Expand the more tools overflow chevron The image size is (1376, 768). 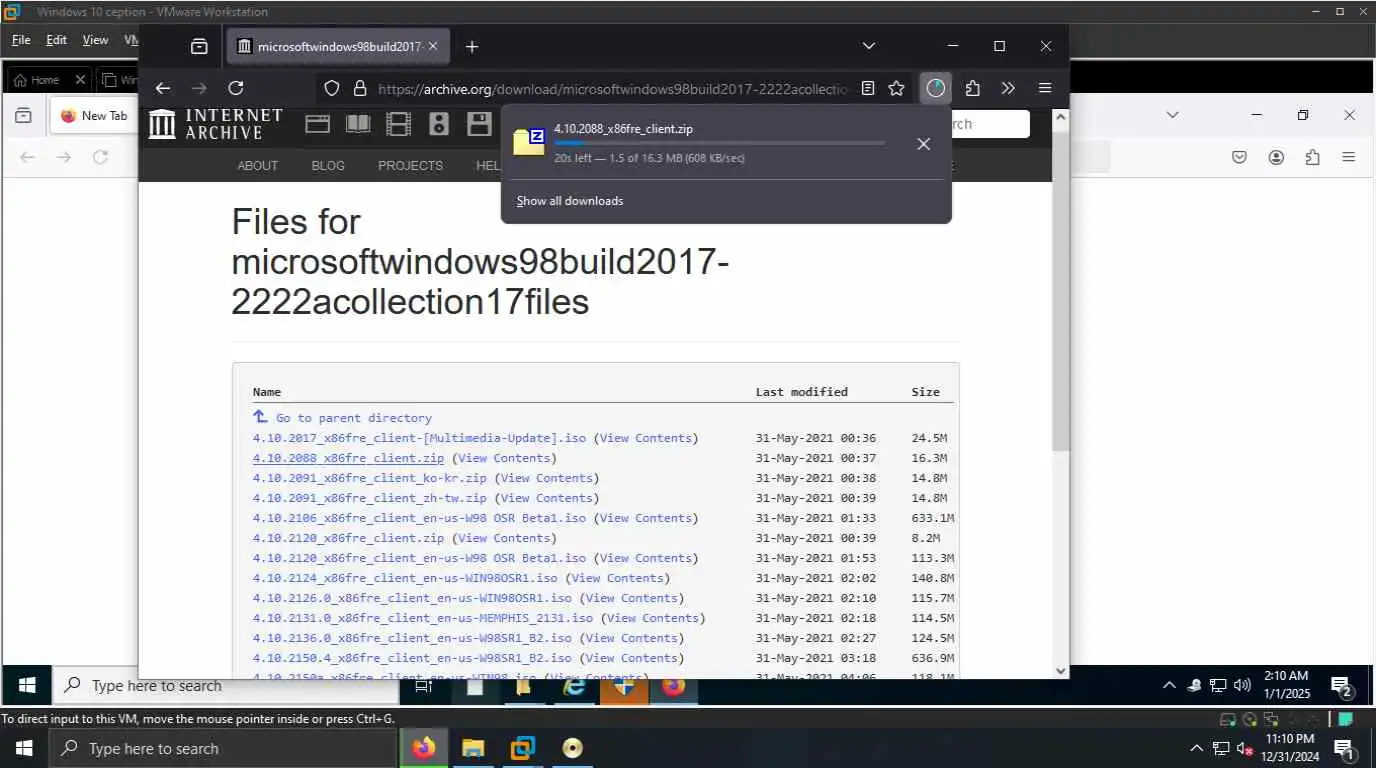tap(1008, 88)
